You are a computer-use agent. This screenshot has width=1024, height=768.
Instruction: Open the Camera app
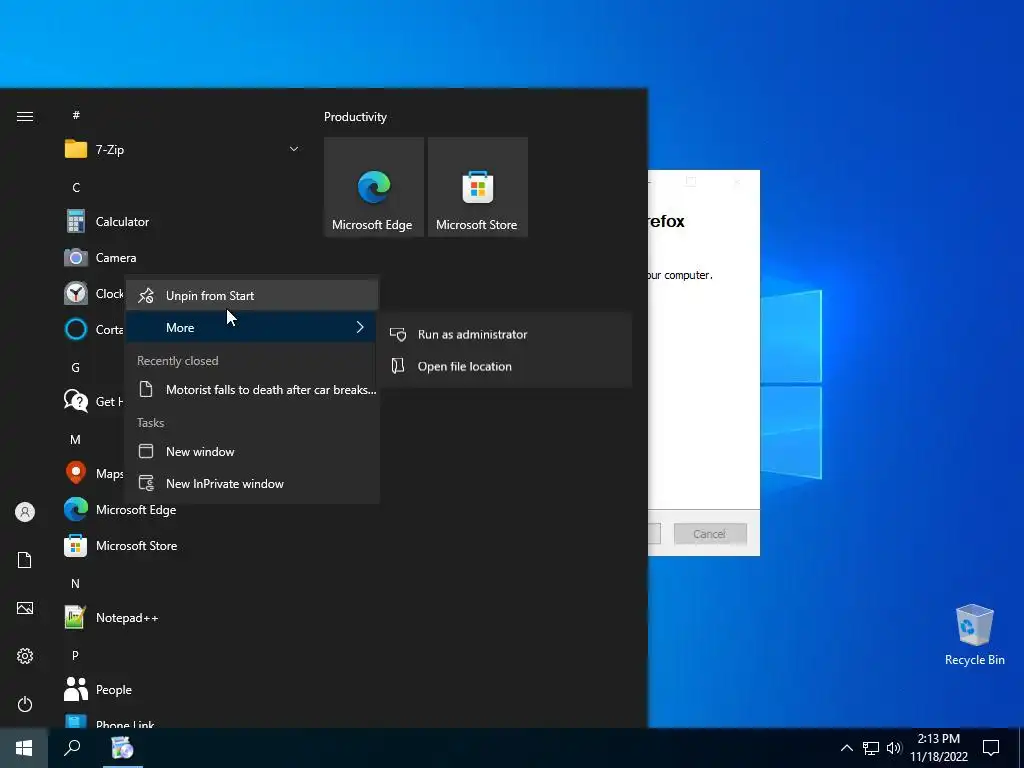(x=182, y=258)
